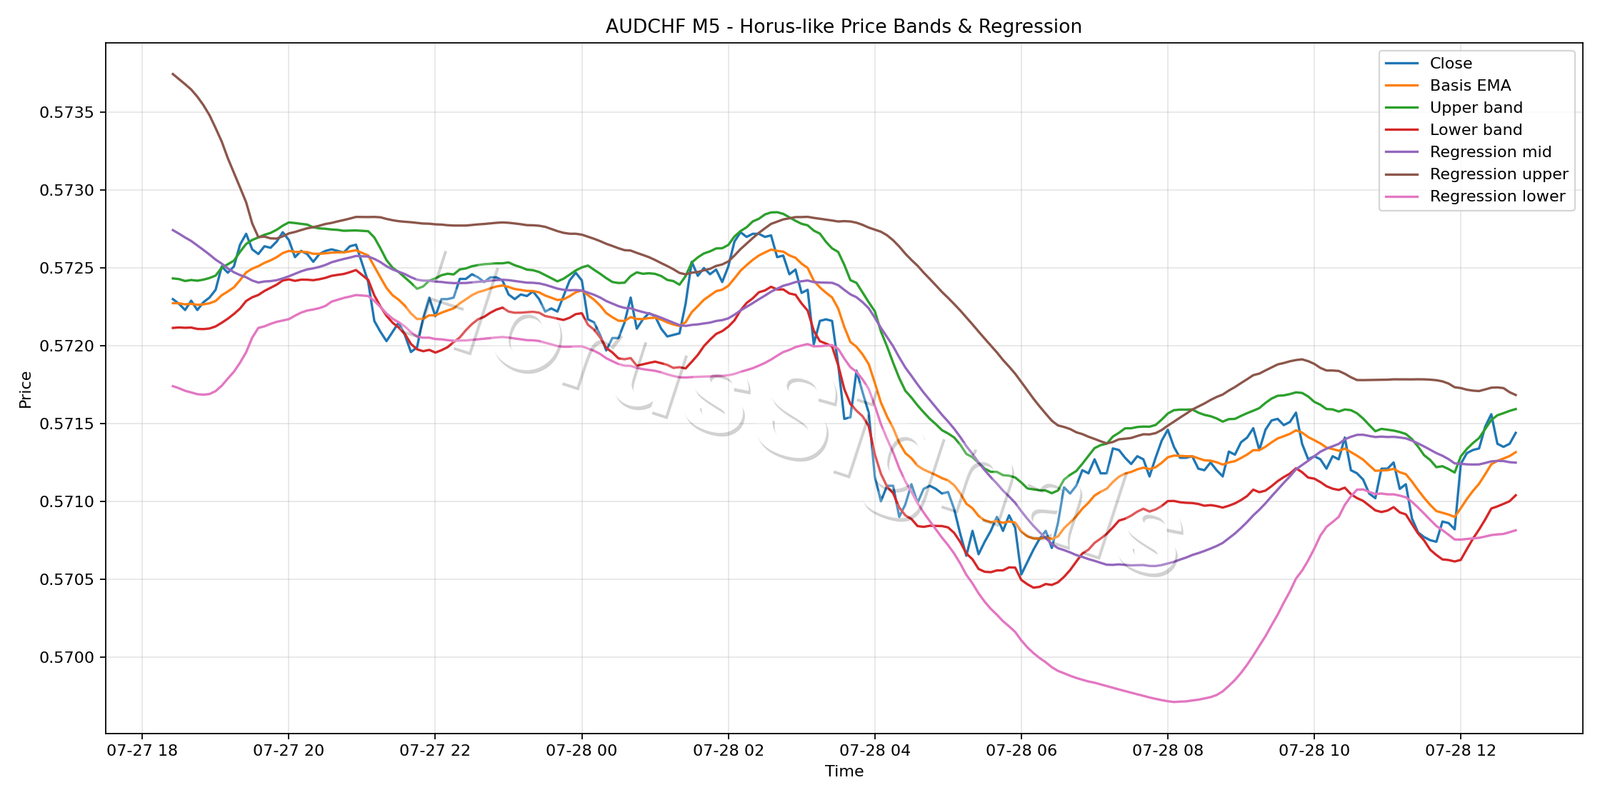Click the blue line swatch beside Close
This screenshot has height=800, width=1600.
click(x=1402, y=64)
